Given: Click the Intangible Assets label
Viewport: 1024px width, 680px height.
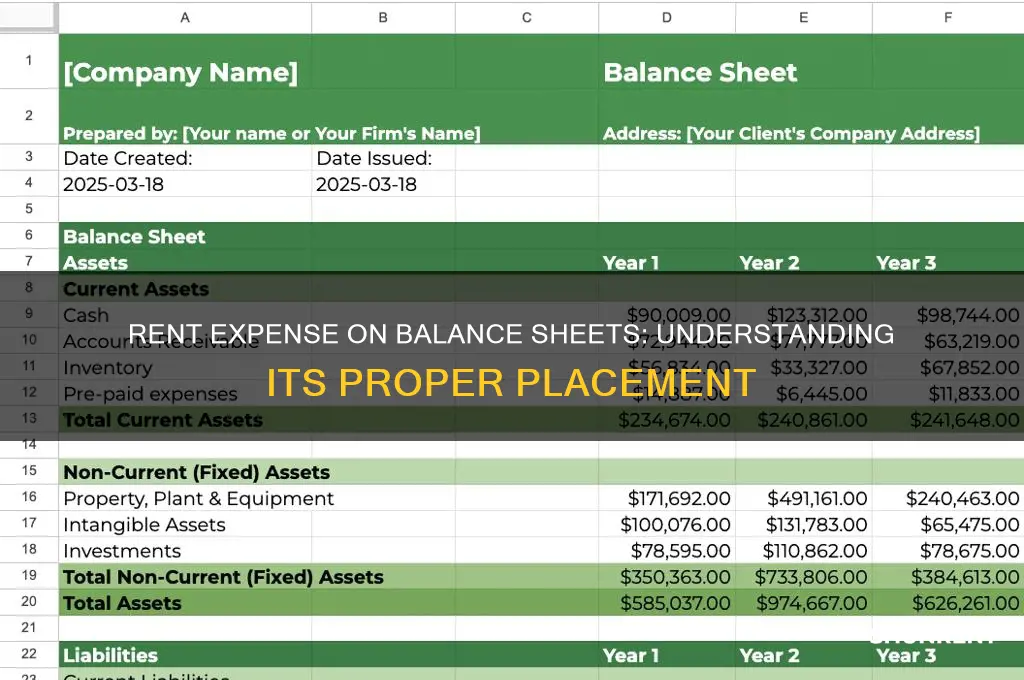Looking at the screenshot, I should [x=144, y=524].
